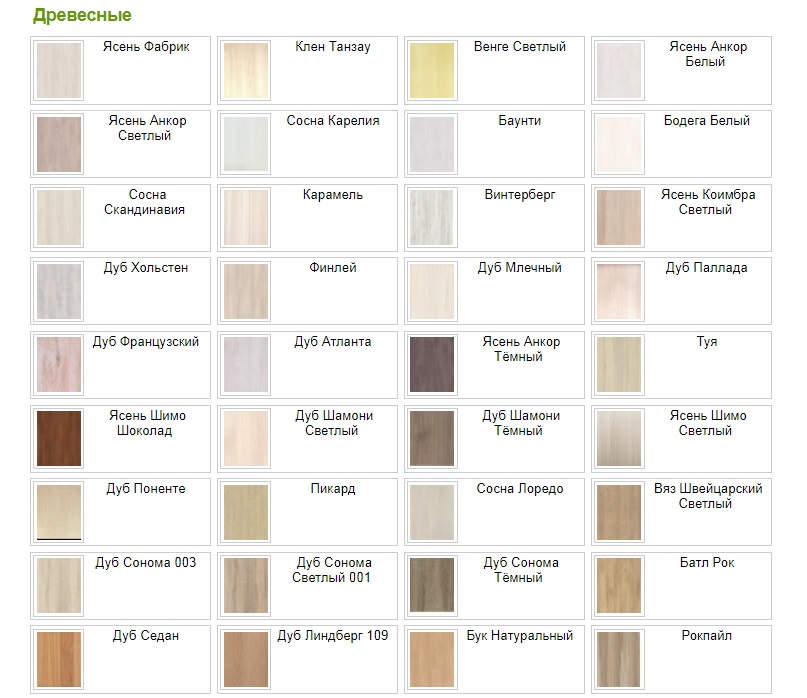Viewport: 807px width, 698px height.
Task: Open the Винтерберг option label
Action: [520, 195]
